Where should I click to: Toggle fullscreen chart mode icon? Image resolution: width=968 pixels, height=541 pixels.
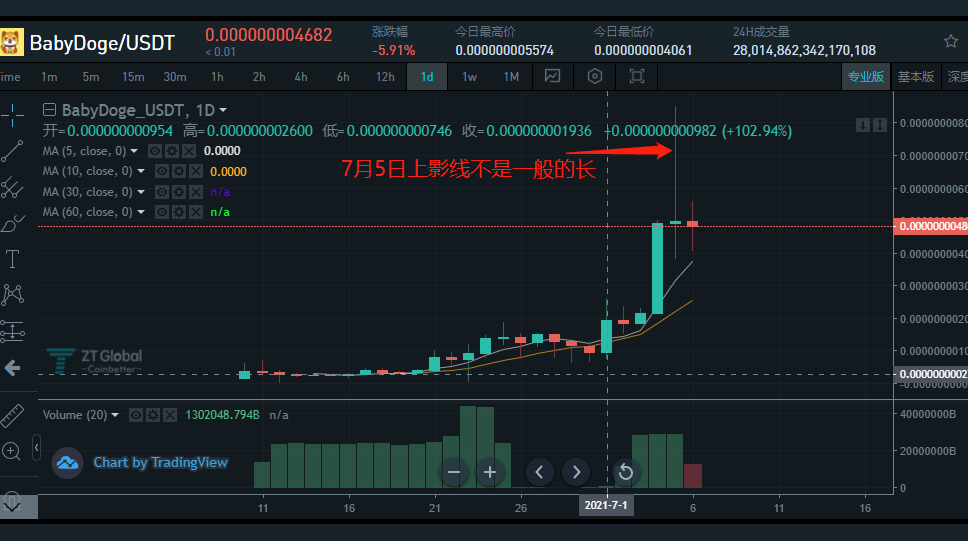(636, 77)
